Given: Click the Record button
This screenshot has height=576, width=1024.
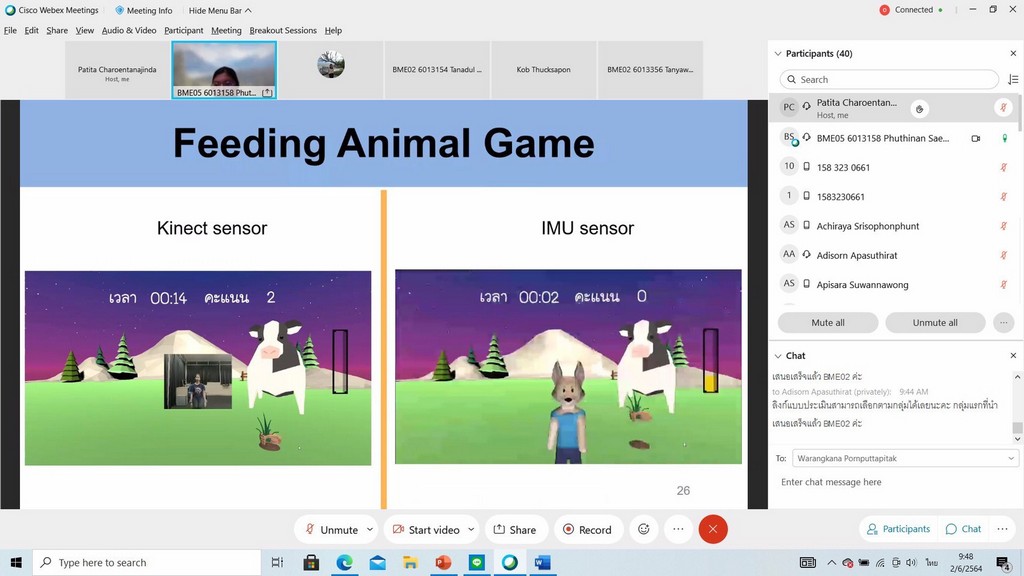Looking at the screenshot, I should pos(587,530).
